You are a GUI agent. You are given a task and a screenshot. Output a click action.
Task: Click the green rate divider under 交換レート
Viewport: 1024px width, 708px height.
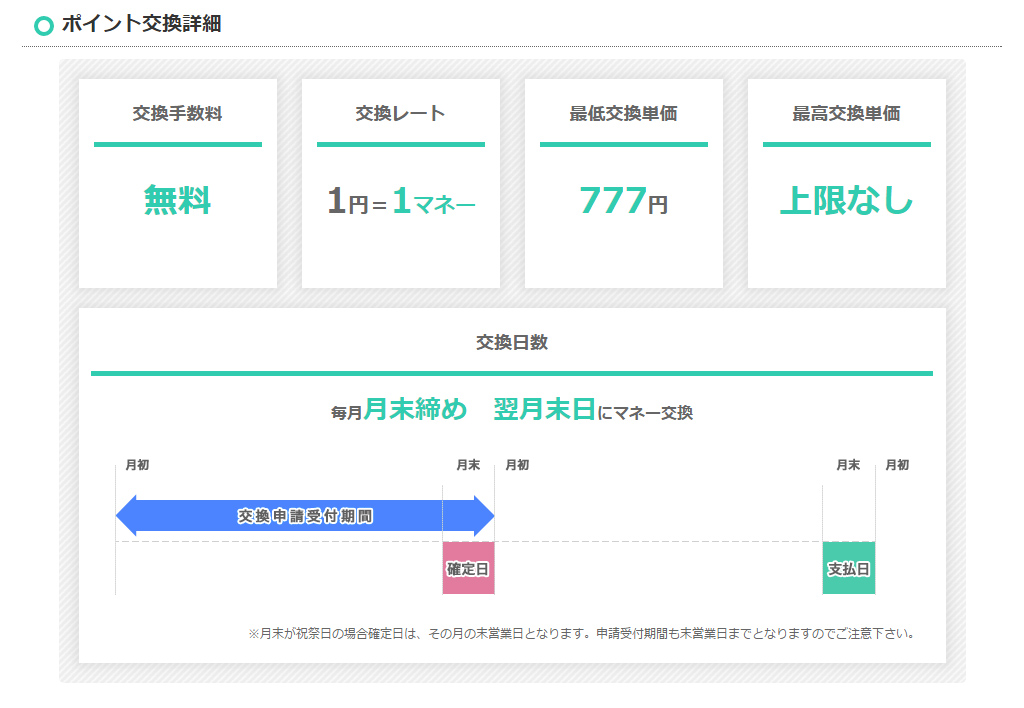400,144
